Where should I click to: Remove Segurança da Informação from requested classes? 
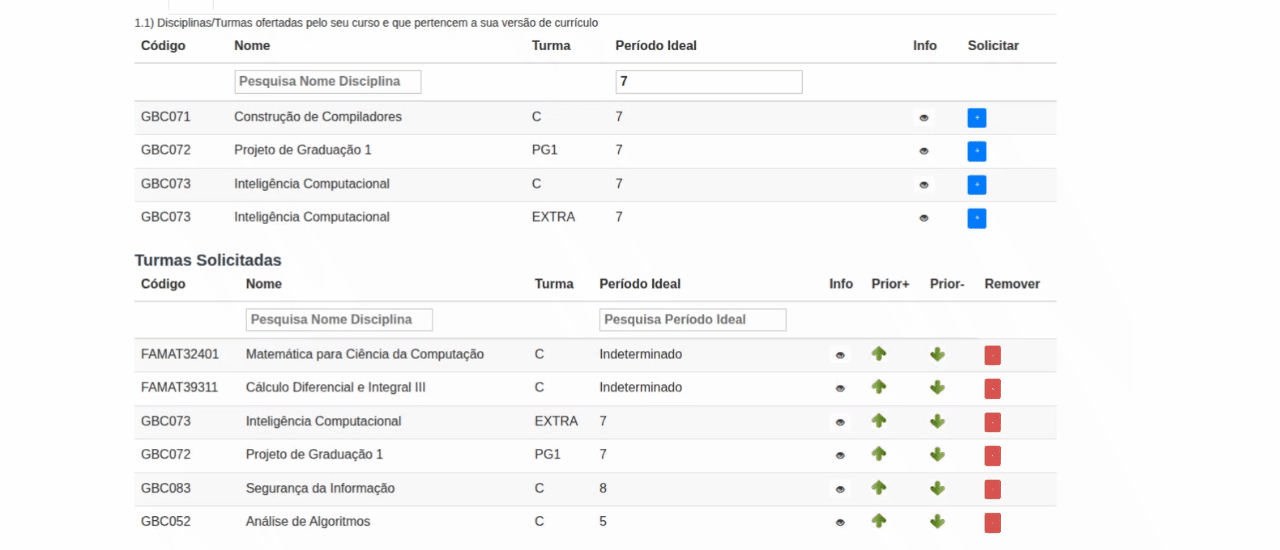pyautogui.click(x=992, y=489)
